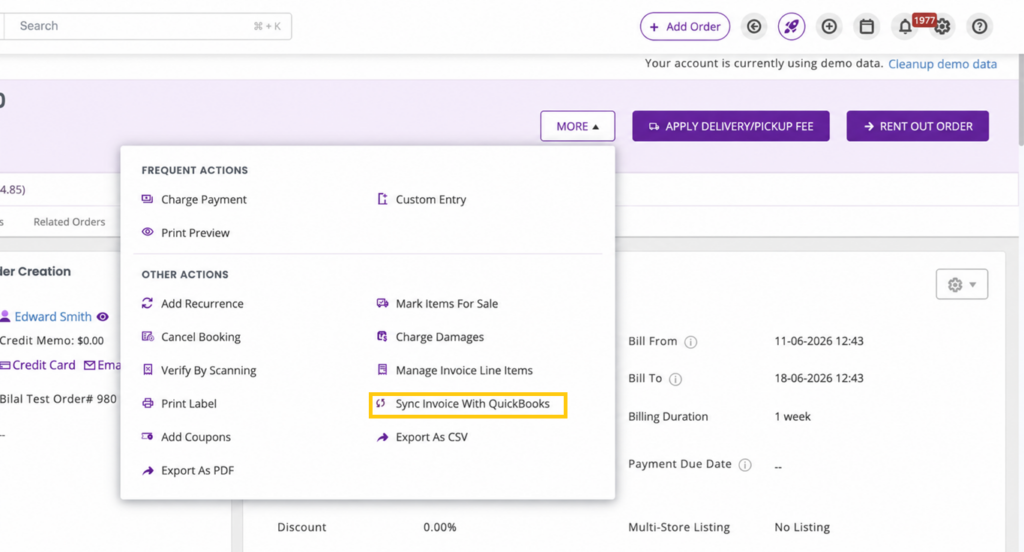The height and width of the screenshot is (552, 1024).
Task: Click the plus circle icon in header
Action: [x=829, y=26]
